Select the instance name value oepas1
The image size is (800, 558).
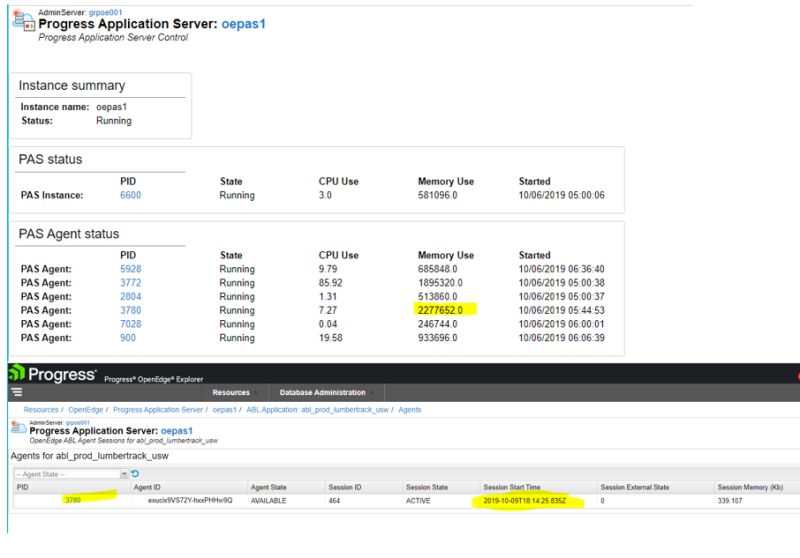(111, 107)
